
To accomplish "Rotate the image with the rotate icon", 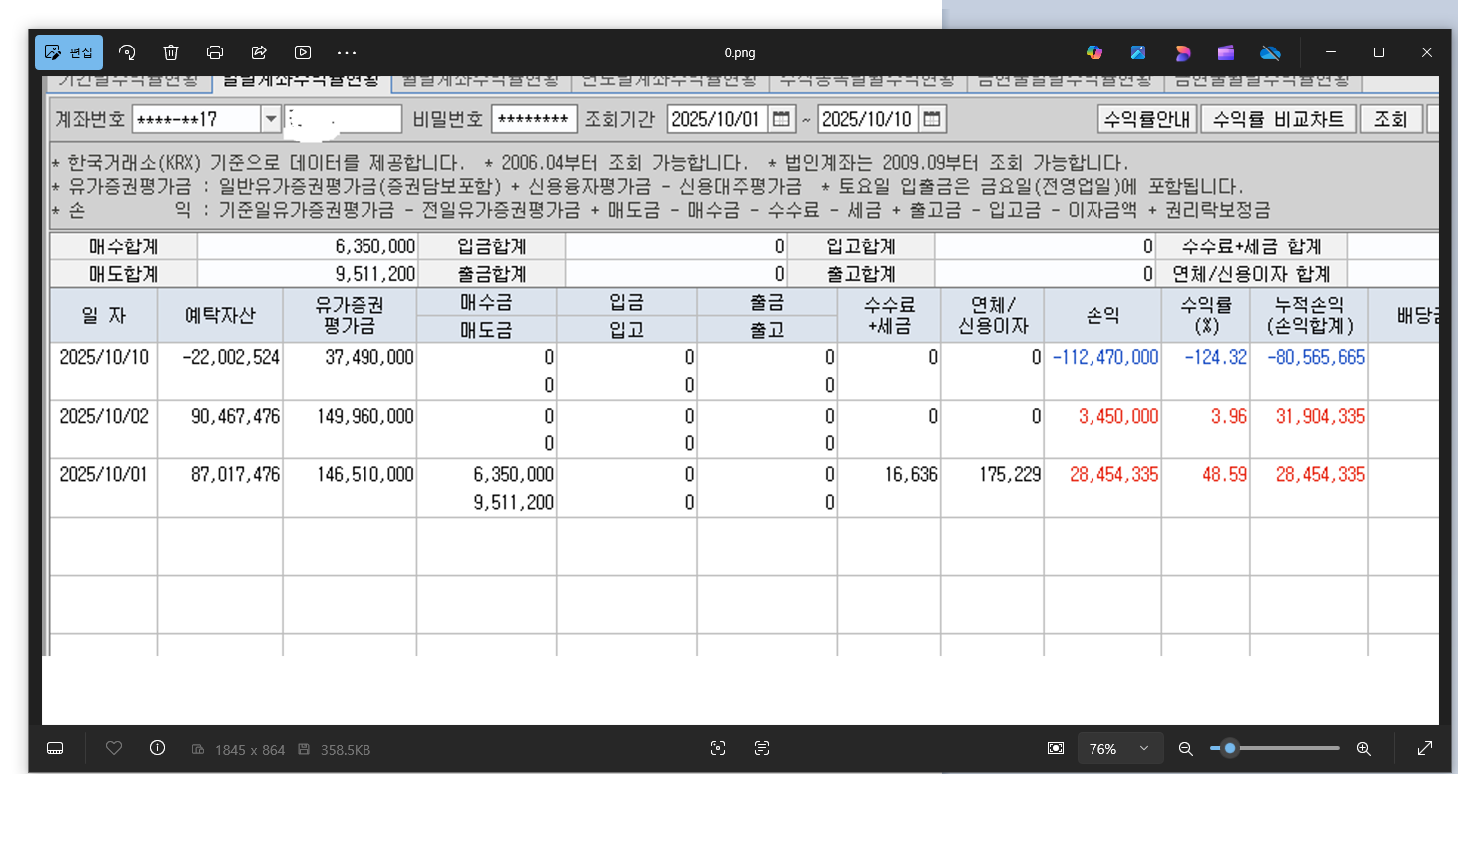I will coord(127,52).
